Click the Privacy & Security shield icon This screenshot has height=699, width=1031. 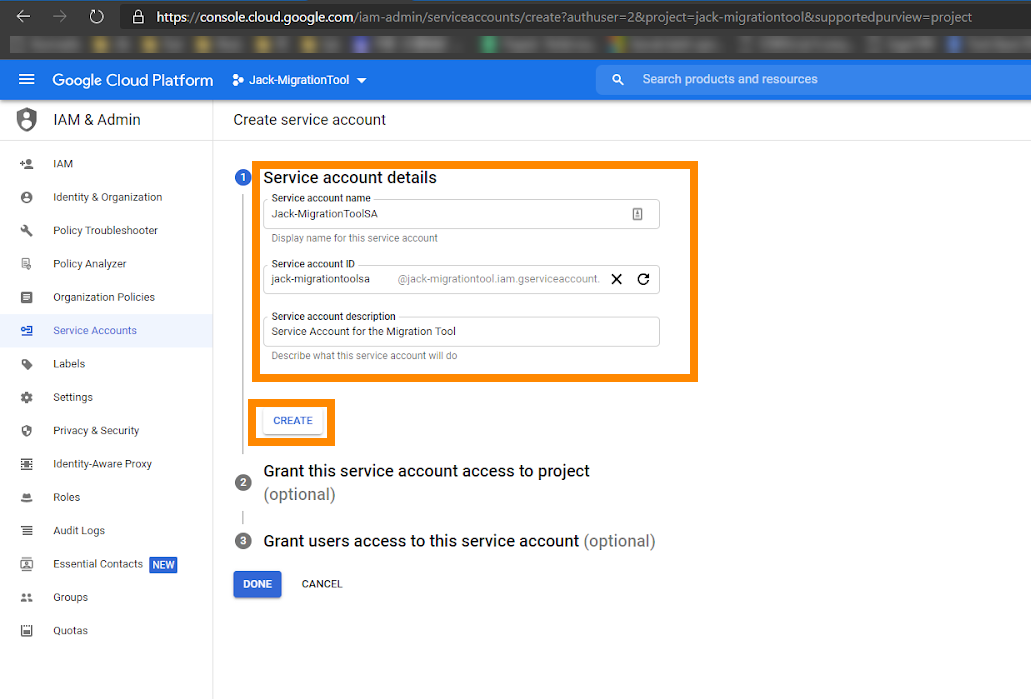(x=26, y=431)
